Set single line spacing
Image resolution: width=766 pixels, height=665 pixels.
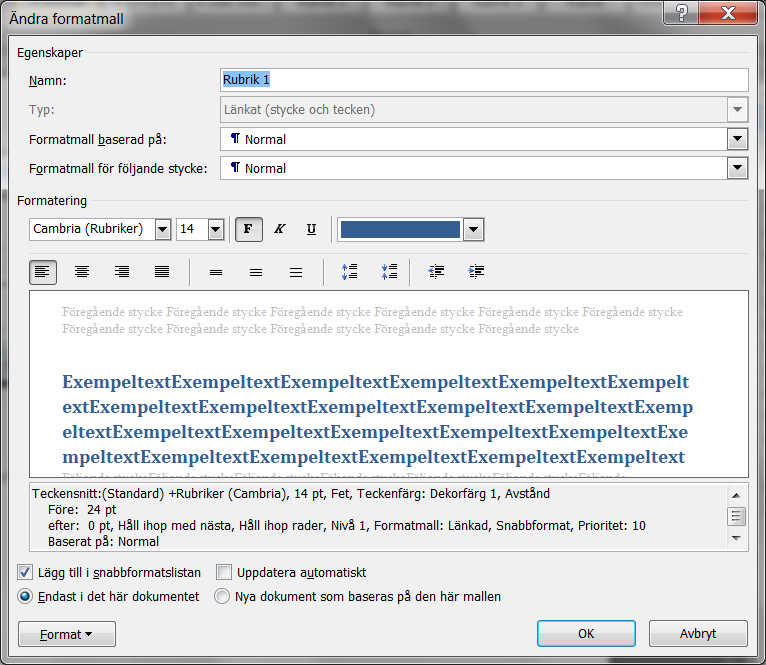(x=216, y=272)
